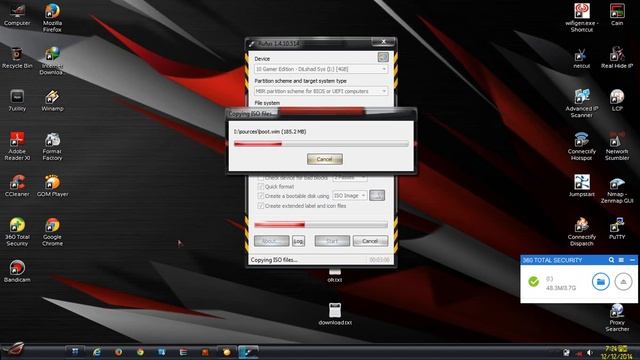Open the Log button in Rufus
640x360 pixels.
[298, 241]
